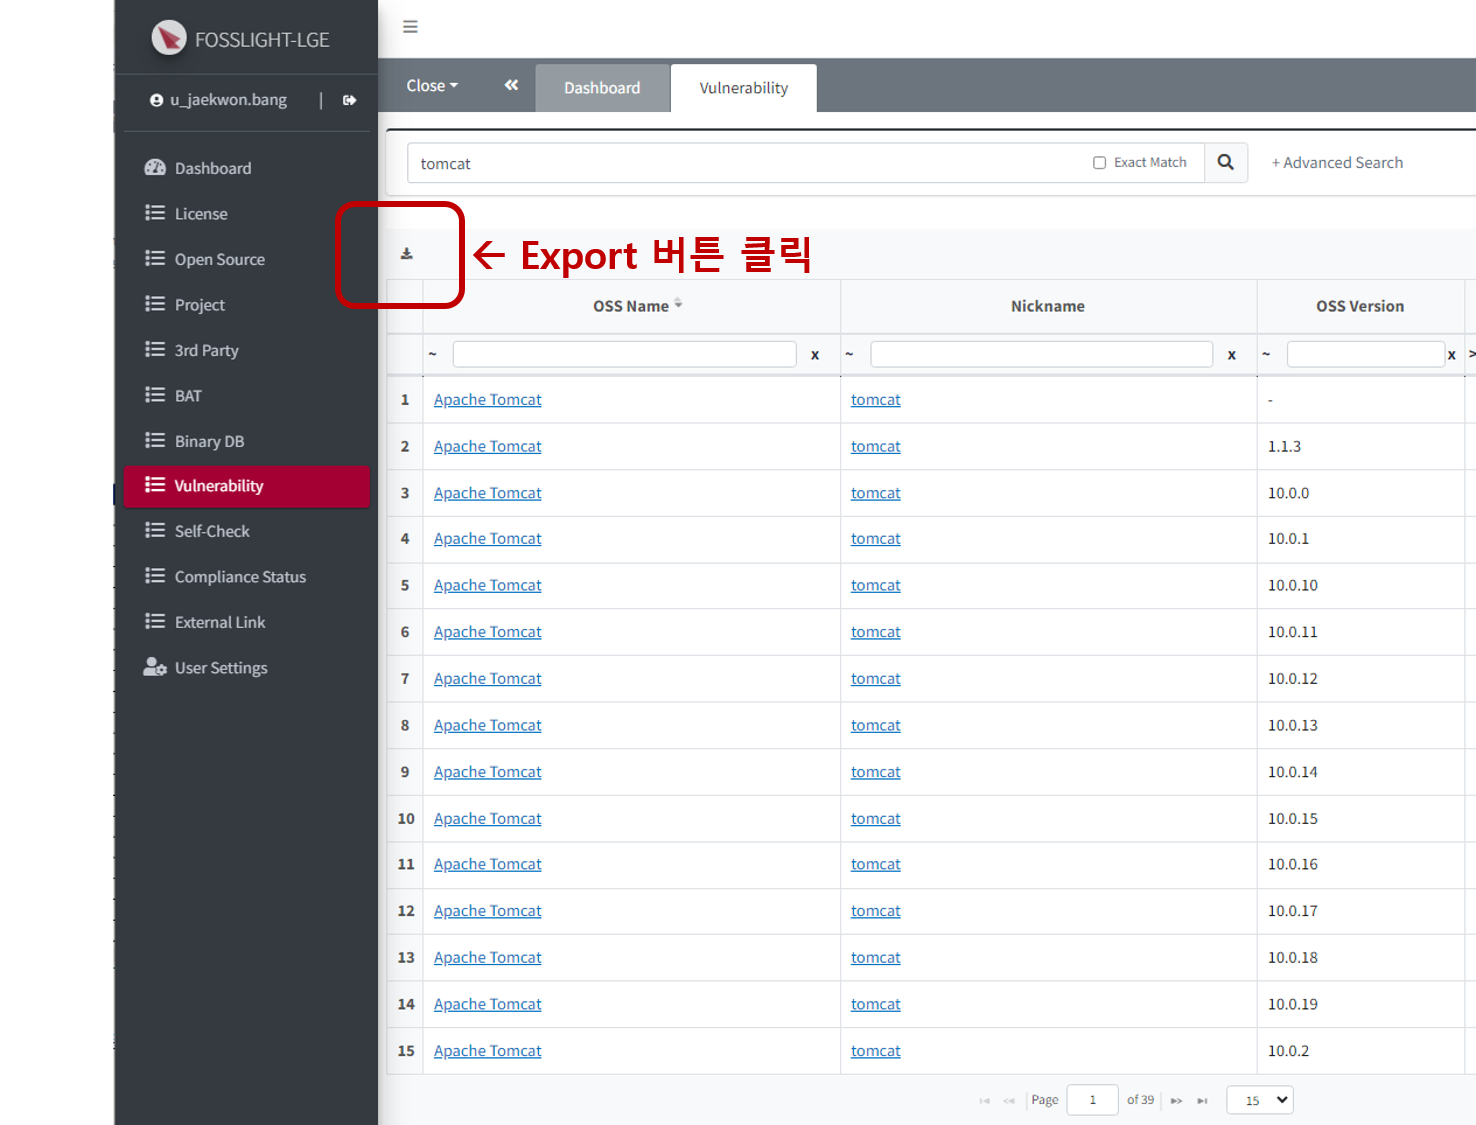1476x1125 pixels.
Task: Select row number 7 cell
Action: [405, 679]
